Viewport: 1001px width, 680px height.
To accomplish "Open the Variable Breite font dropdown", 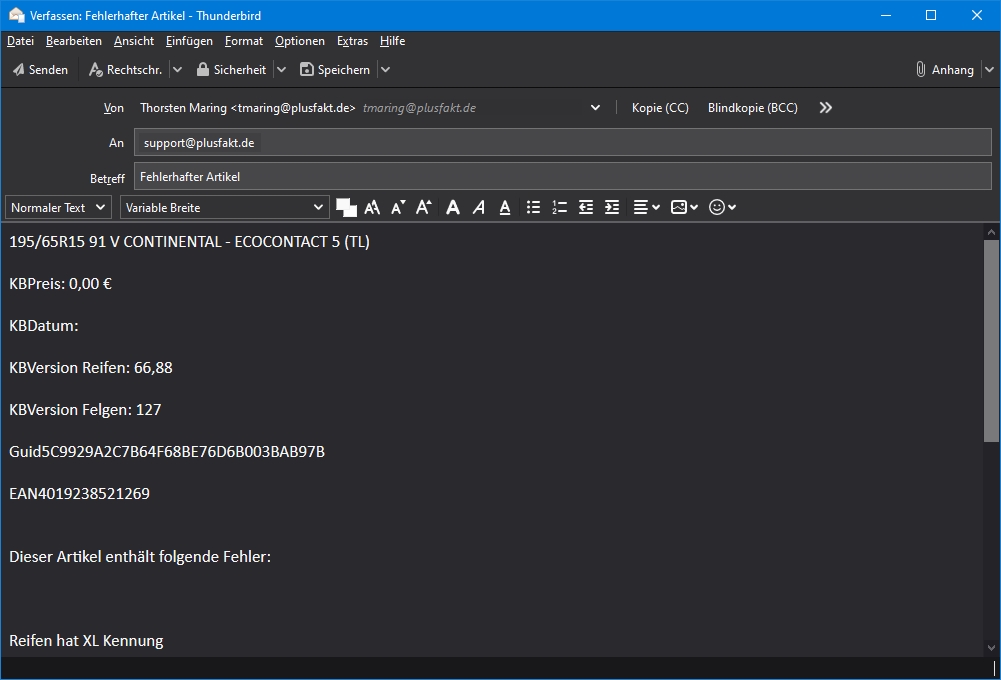I will tap(225, 208).
